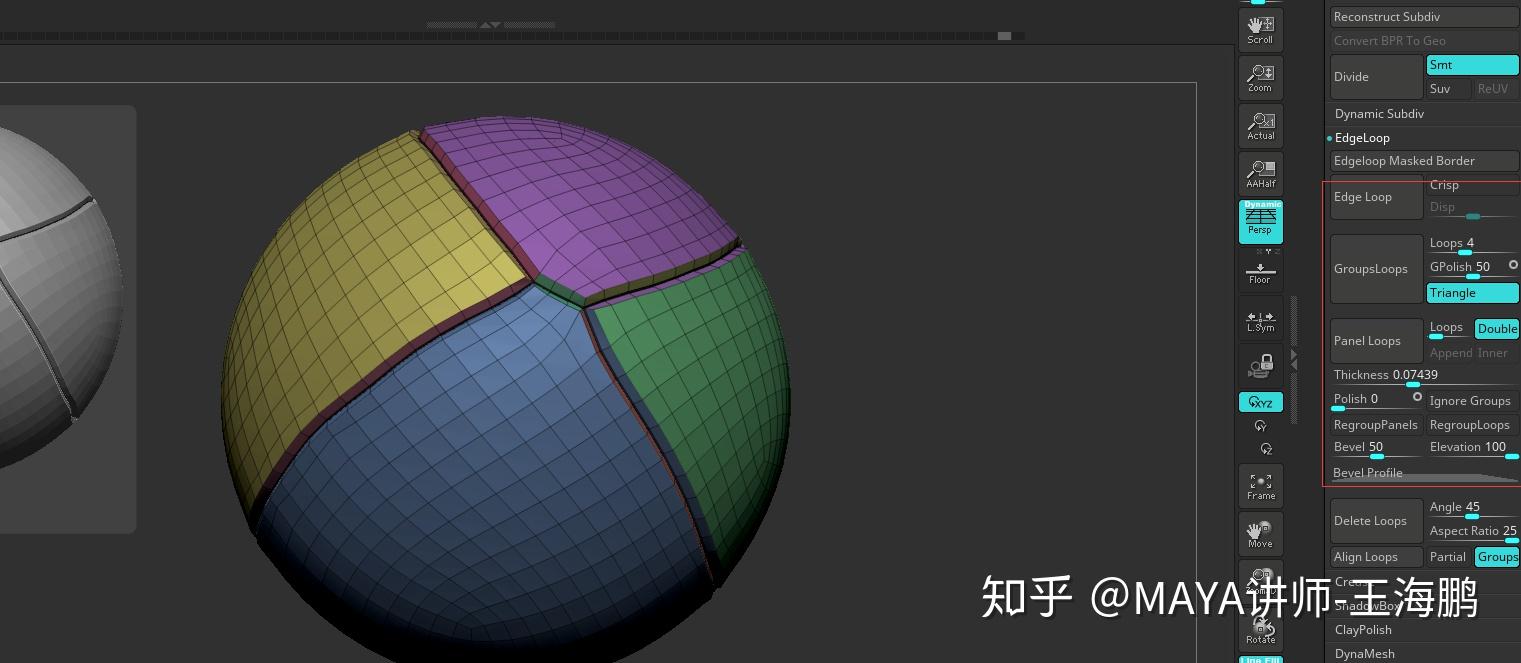Toggle Smt smoothing next to Divide
1521x663 pixels.
[1471, 64]
